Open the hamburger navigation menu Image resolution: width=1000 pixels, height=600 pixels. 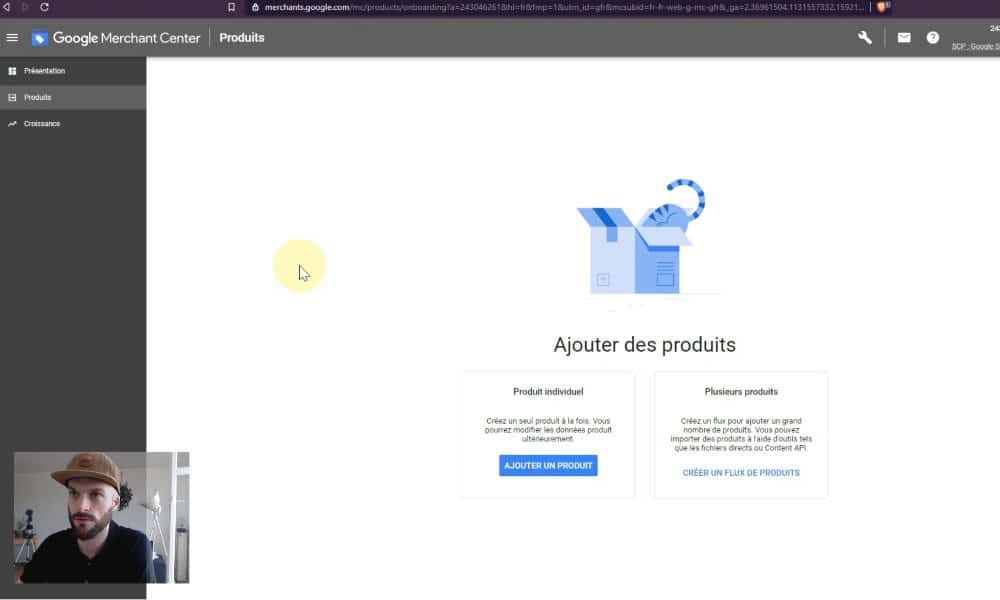(12, 38)
